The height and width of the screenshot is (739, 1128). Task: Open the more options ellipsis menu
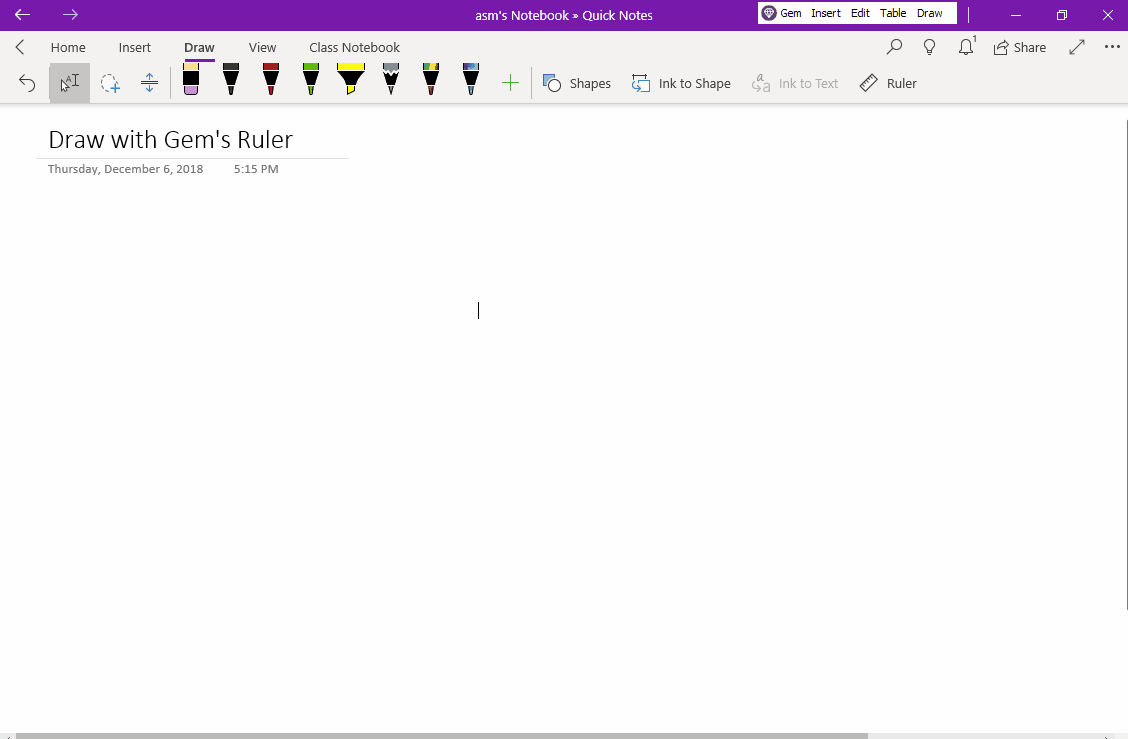1112,47
